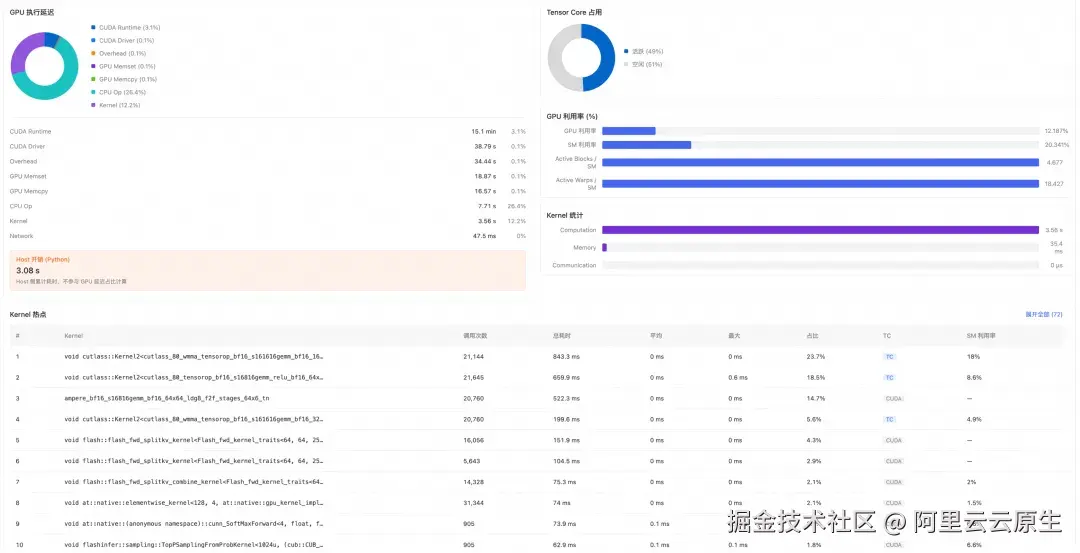This screenshot has width=1080, height=553.
Task: Click the CUDA badge in kernel row 5
Action: click(893, 440)
